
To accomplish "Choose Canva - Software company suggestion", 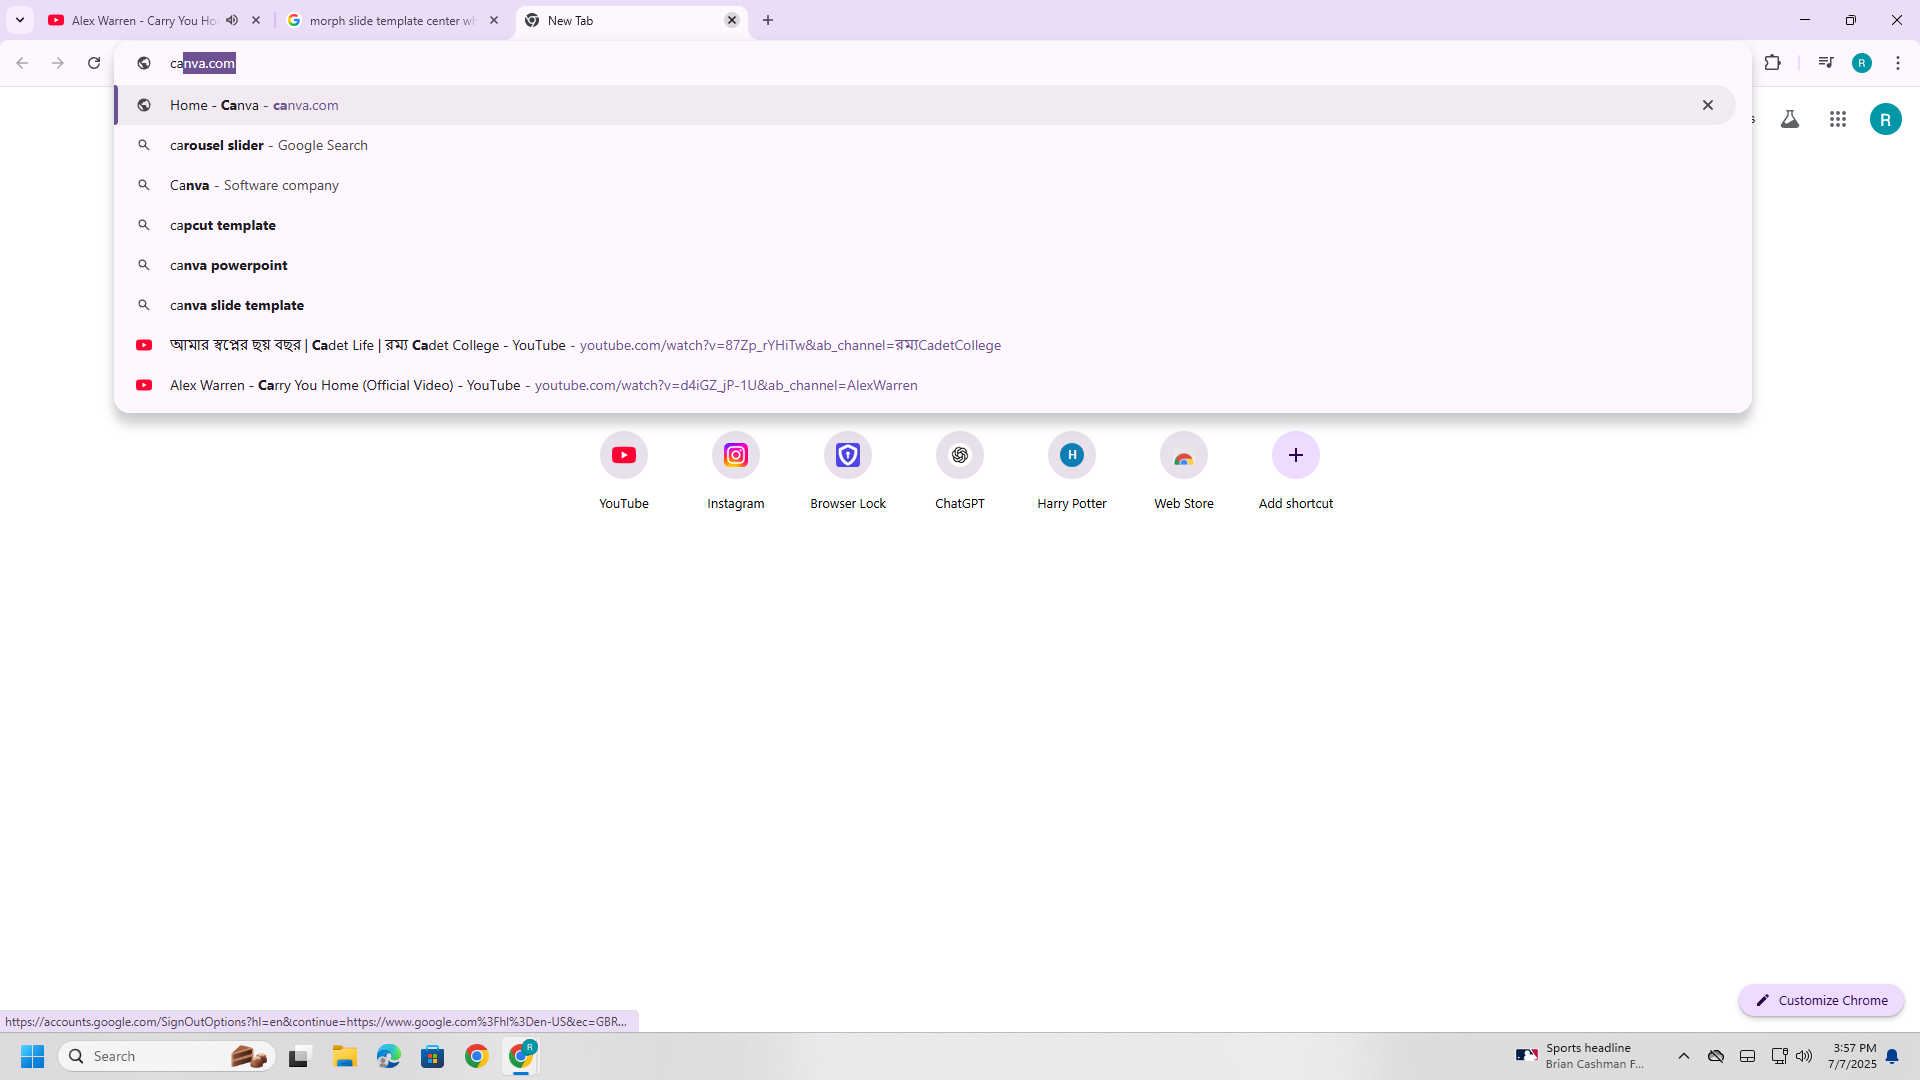I will pos(925,185).
